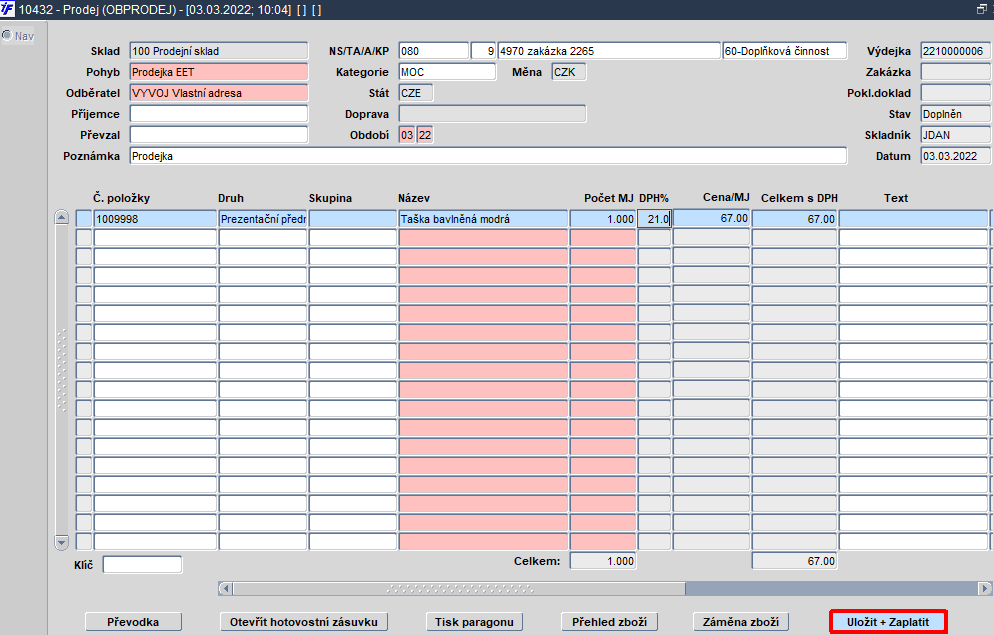Select the Nav radio button
Image resolution: width=994 pixels, height=635 pixels.
point(7,35)
